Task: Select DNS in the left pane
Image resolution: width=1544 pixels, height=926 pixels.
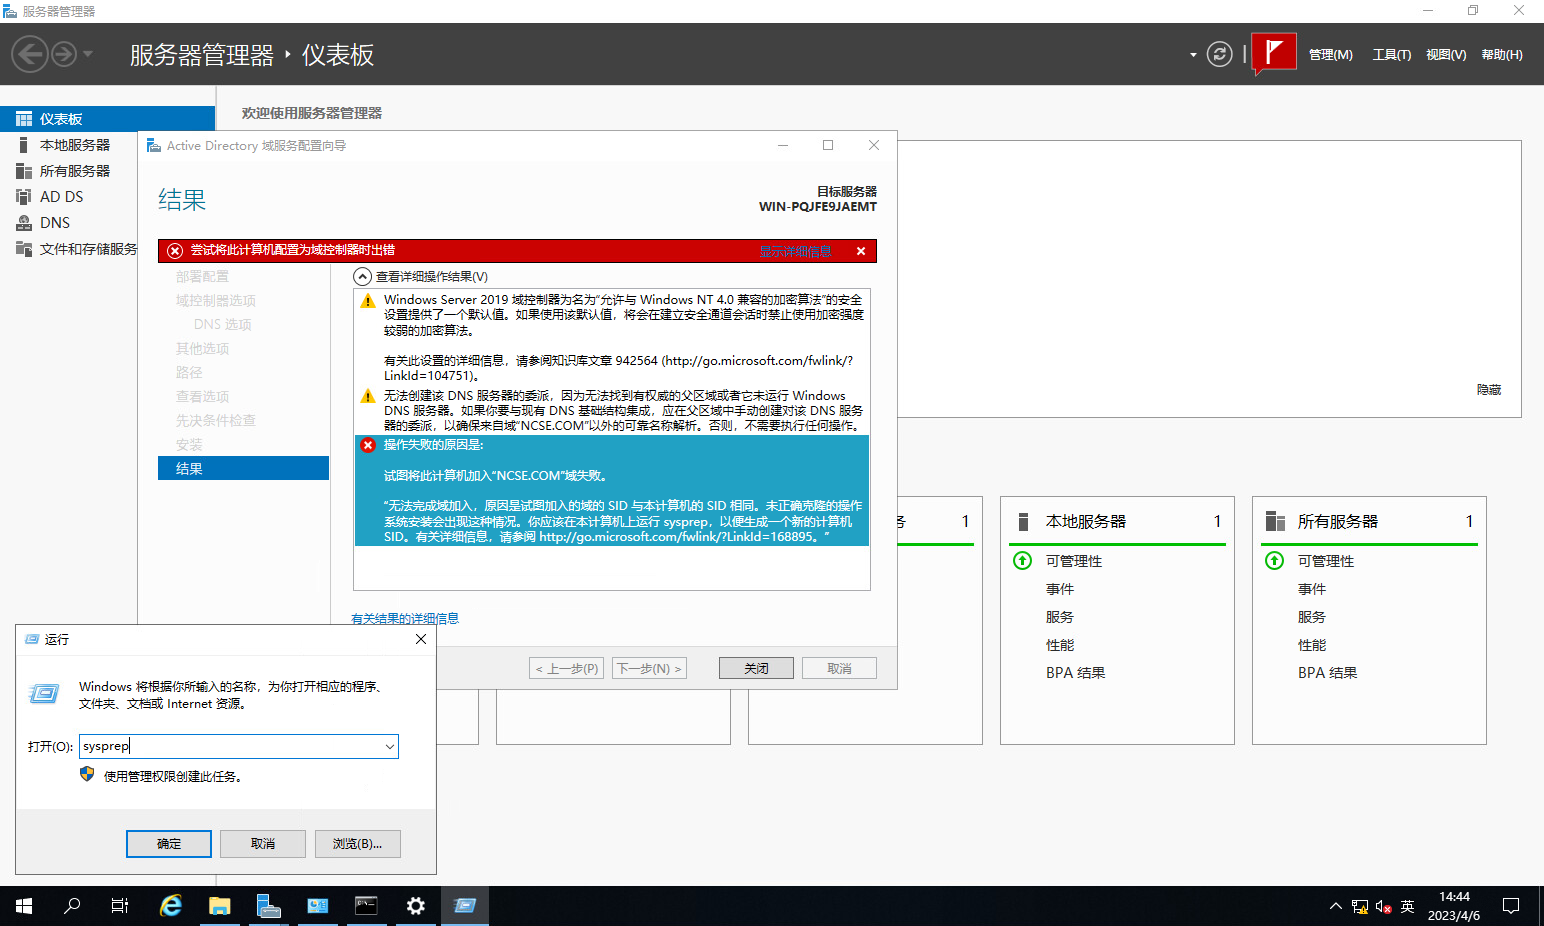Action: point(55,223)
